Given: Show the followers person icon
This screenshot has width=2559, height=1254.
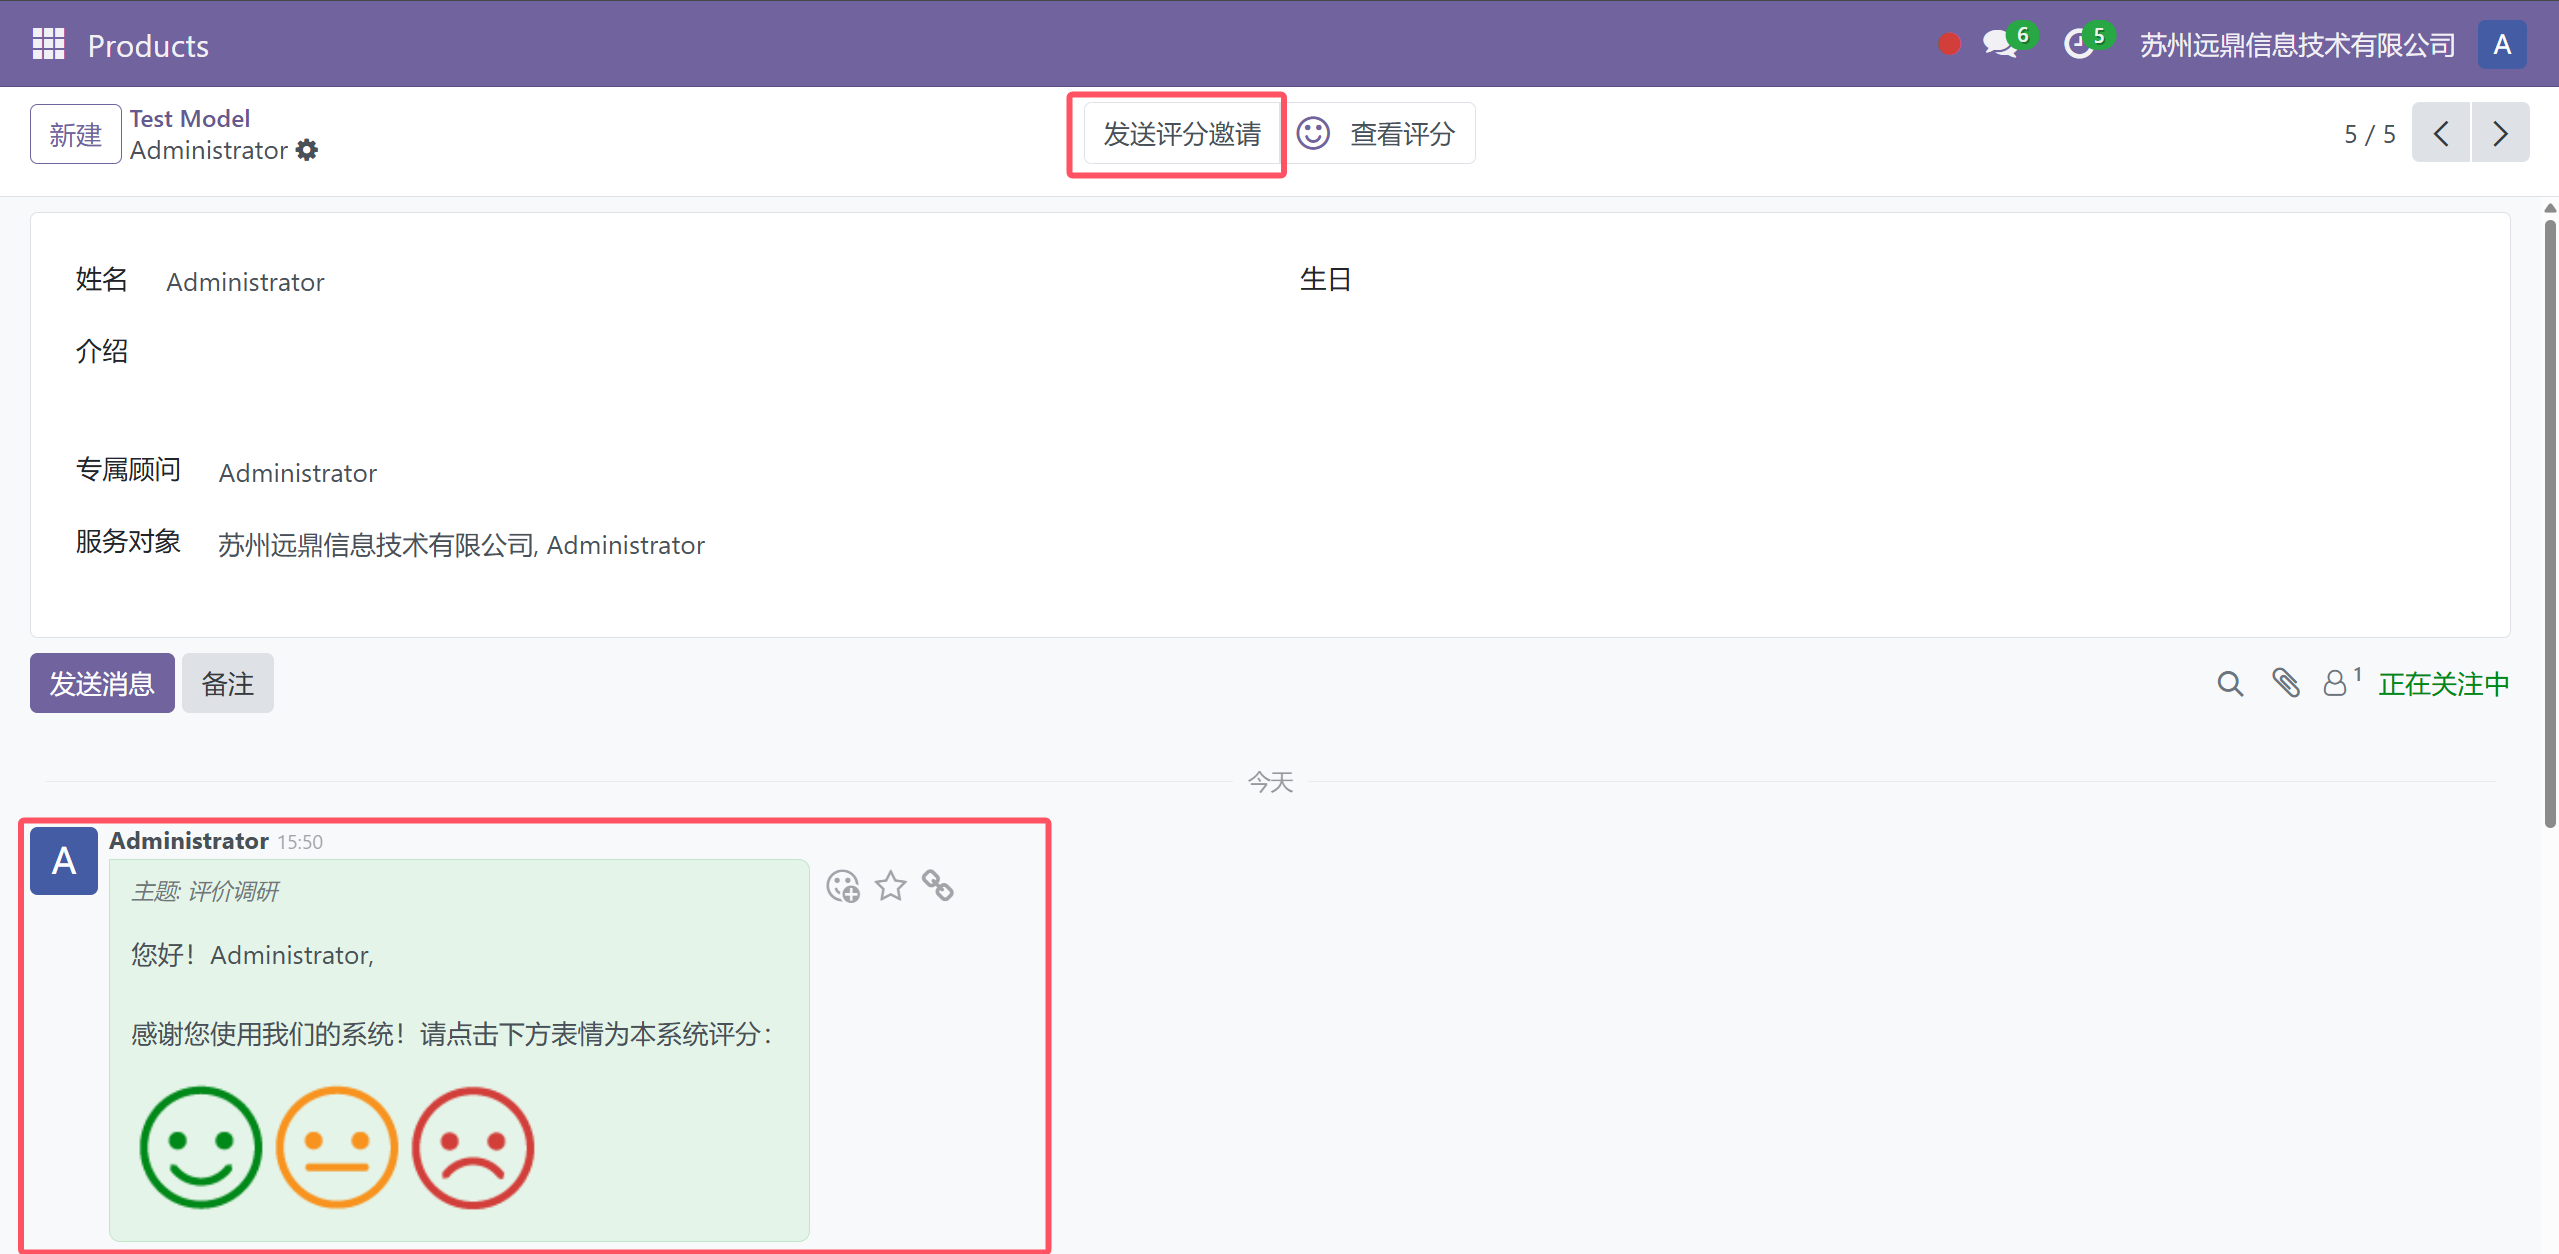Looking at the screenshot, I should tap(2334, 684).
